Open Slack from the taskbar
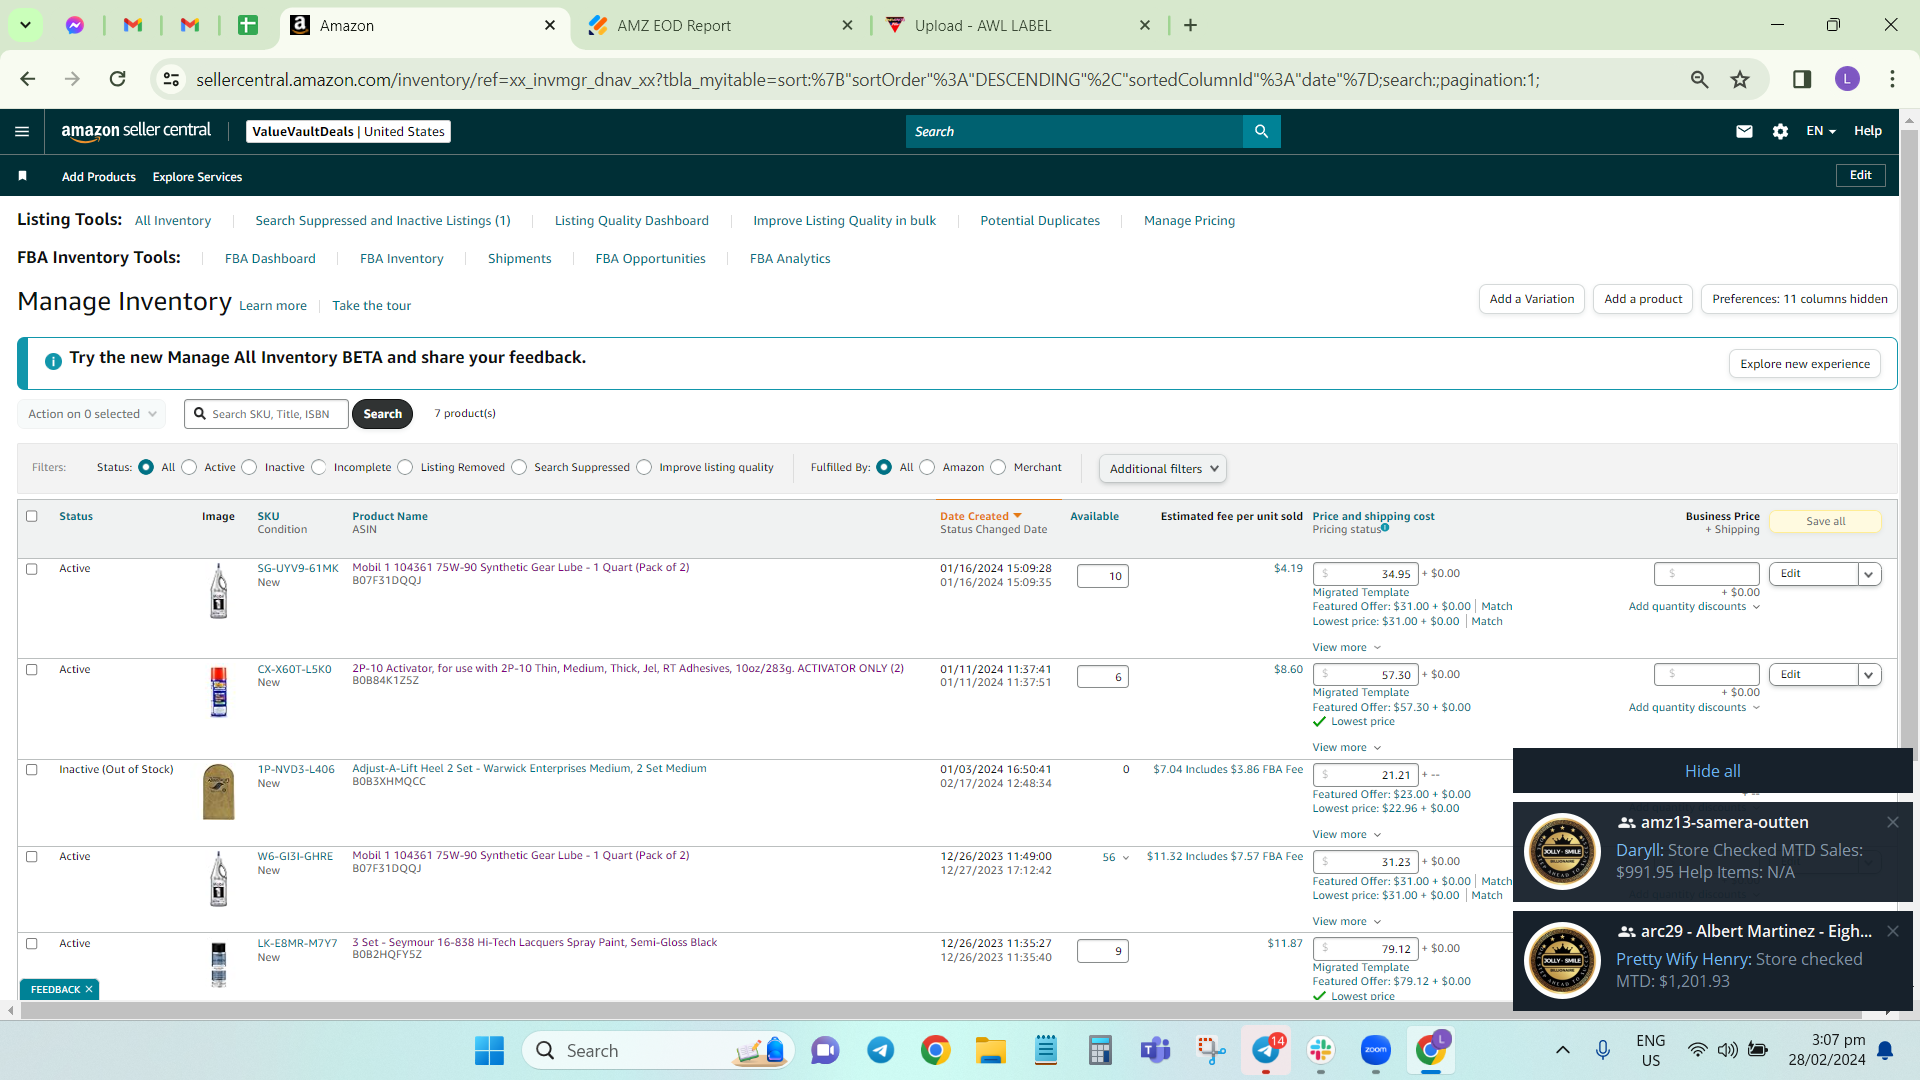 [x=1321, y=1050]
